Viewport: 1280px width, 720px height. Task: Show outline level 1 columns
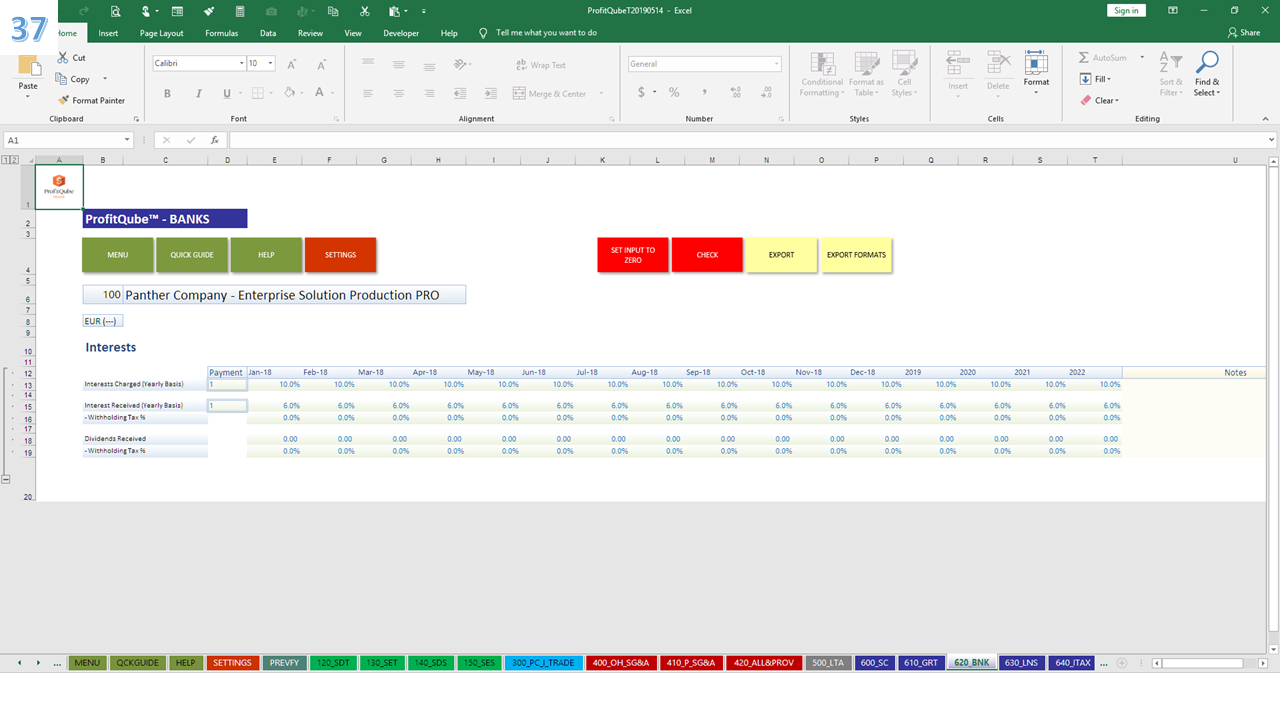coord(6,160)
